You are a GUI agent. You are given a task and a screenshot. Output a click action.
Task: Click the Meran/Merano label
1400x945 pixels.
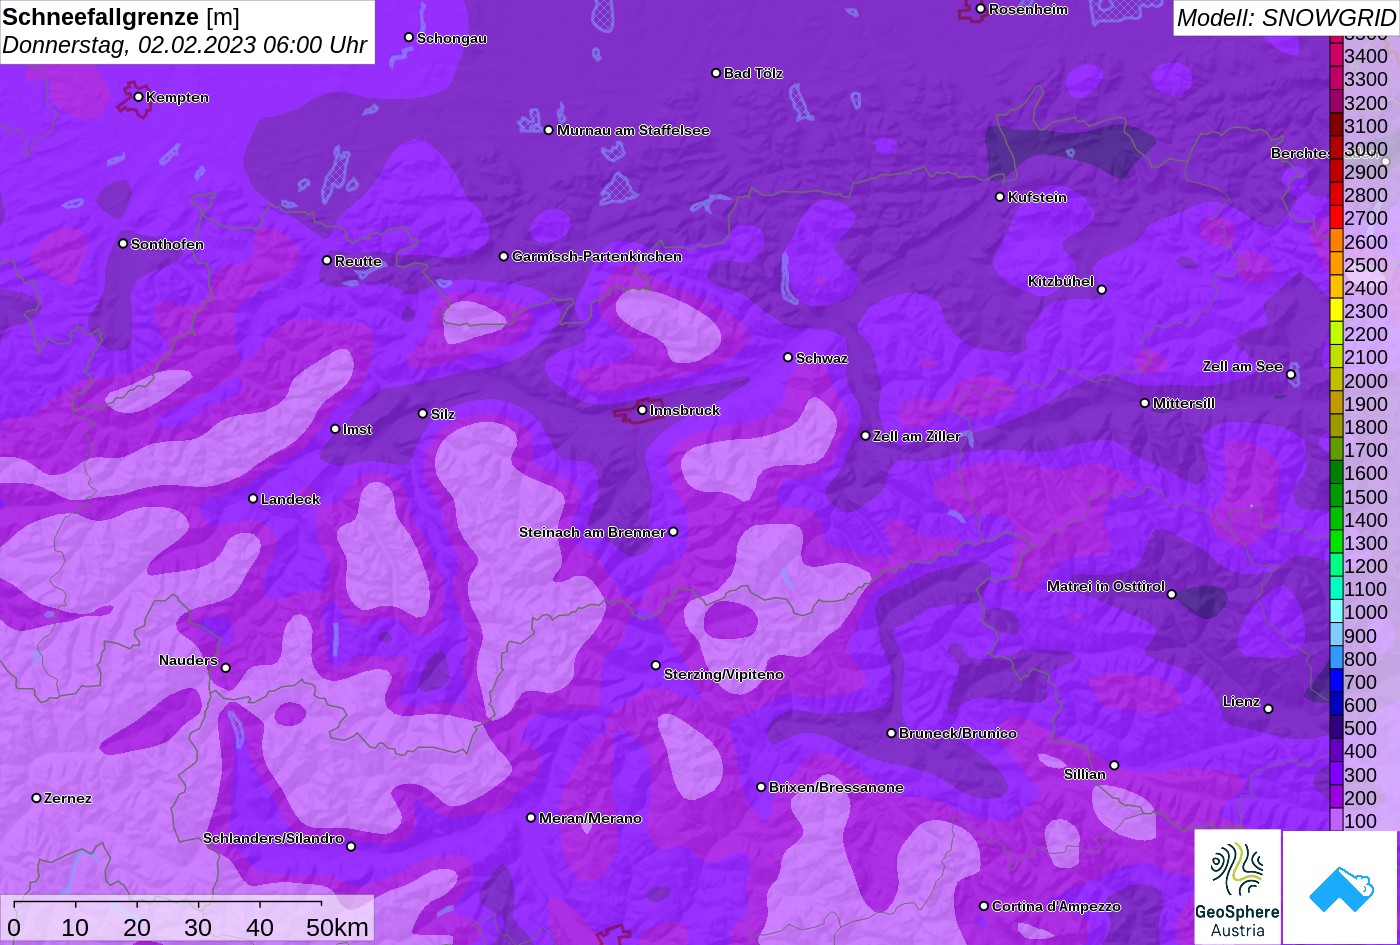pyautogui.click(x=590, y=818)
